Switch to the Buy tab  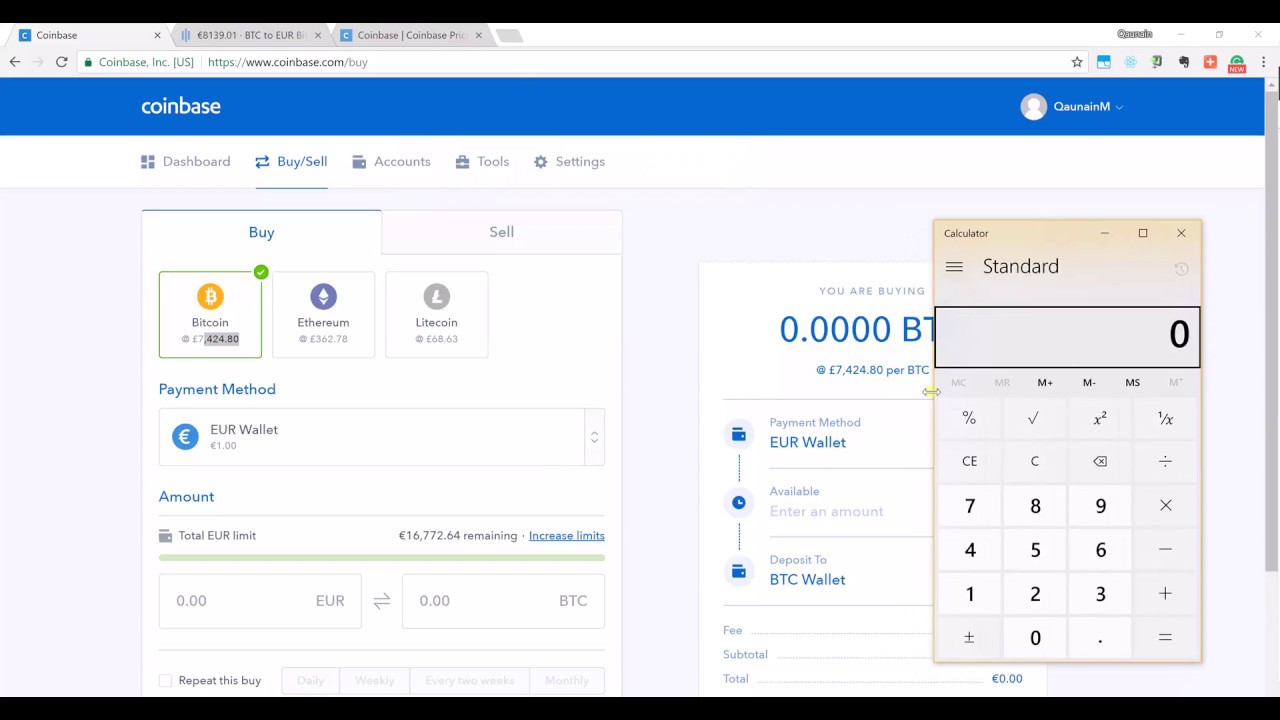click(x=261, y=232)
